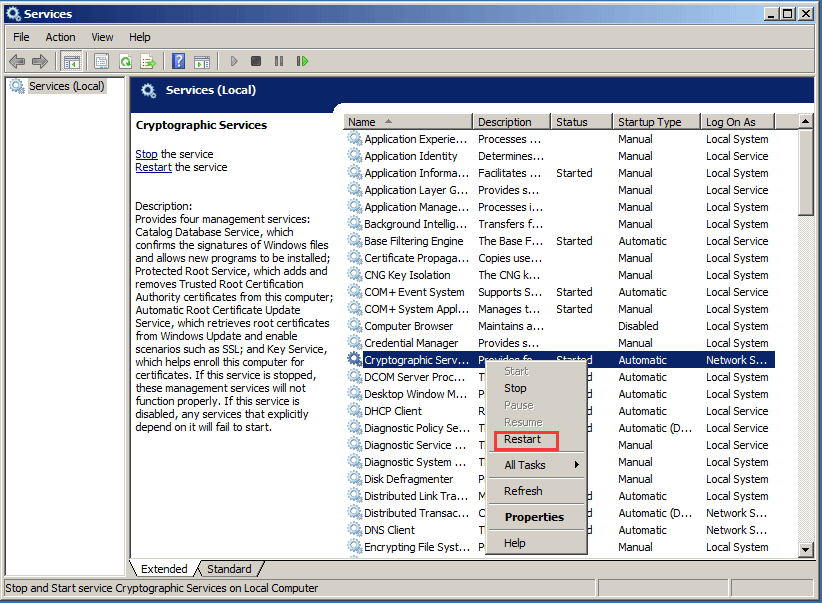
Task: Expand All Tasks submenu arrow
Action: tap(577, 465)
